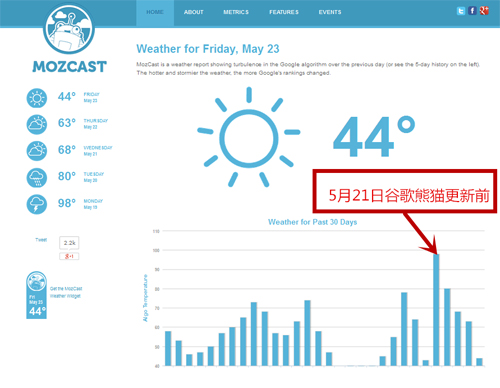Viewport: 500px width, 388px height.
Task: Click the WEDNESDAY May 21 label
Action: 98,151
